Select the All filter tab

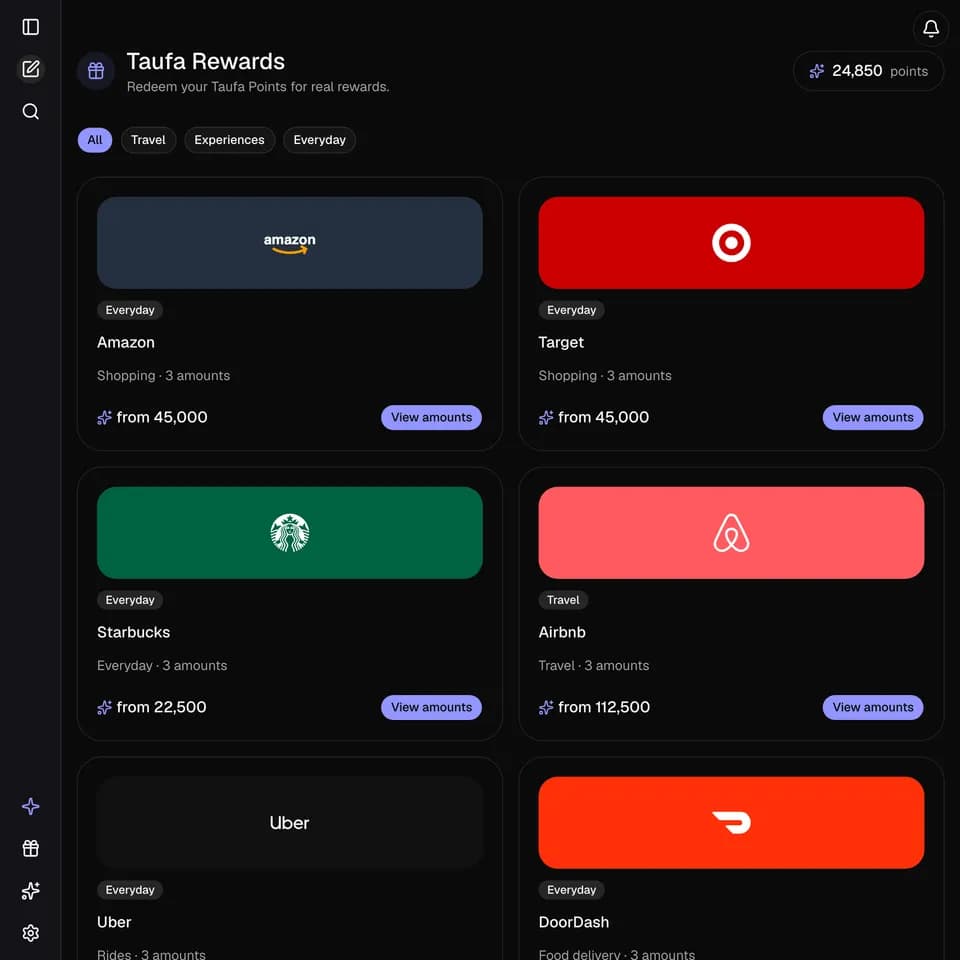(95, 140)
